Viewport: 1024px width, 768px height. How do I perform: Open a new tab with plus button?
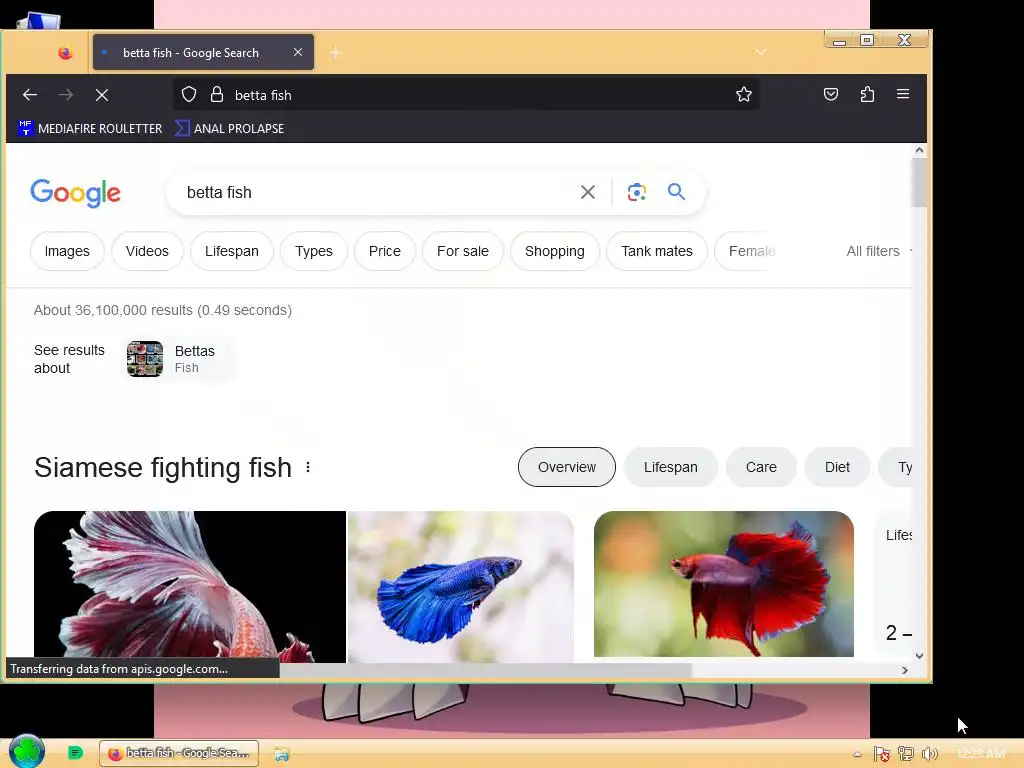336,52
